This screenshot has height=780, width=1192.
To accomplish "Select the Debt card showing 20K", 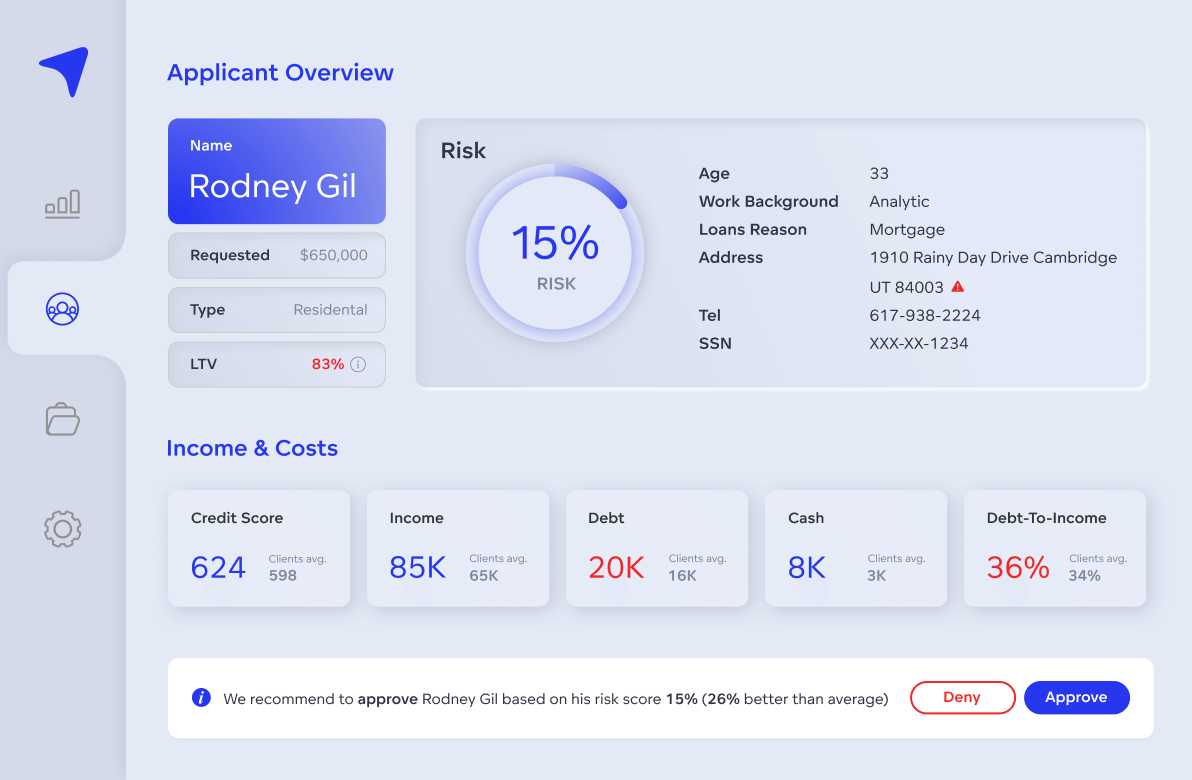I will pyautogui.click(x=657, y=547).
